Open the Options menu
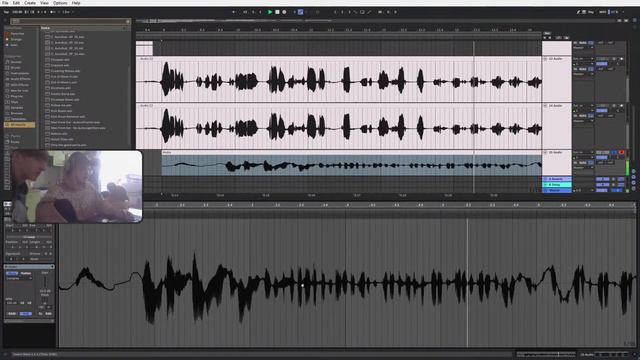This screenshot has width=640, height=360. click(60, 3)
